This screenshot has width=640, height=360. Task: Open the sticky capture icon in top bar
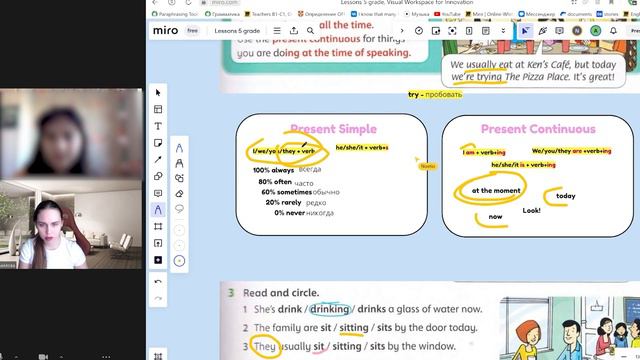(x=436, y=31)
